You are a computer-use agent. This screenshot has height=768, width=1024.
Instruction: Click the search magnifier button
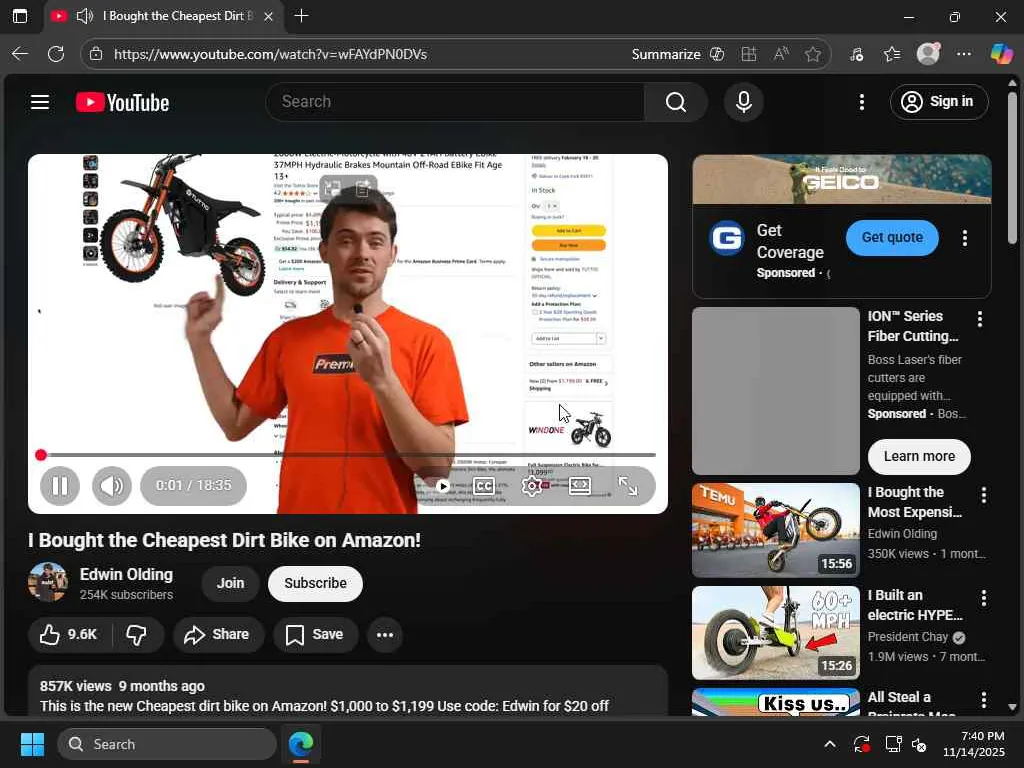point(675,102)
